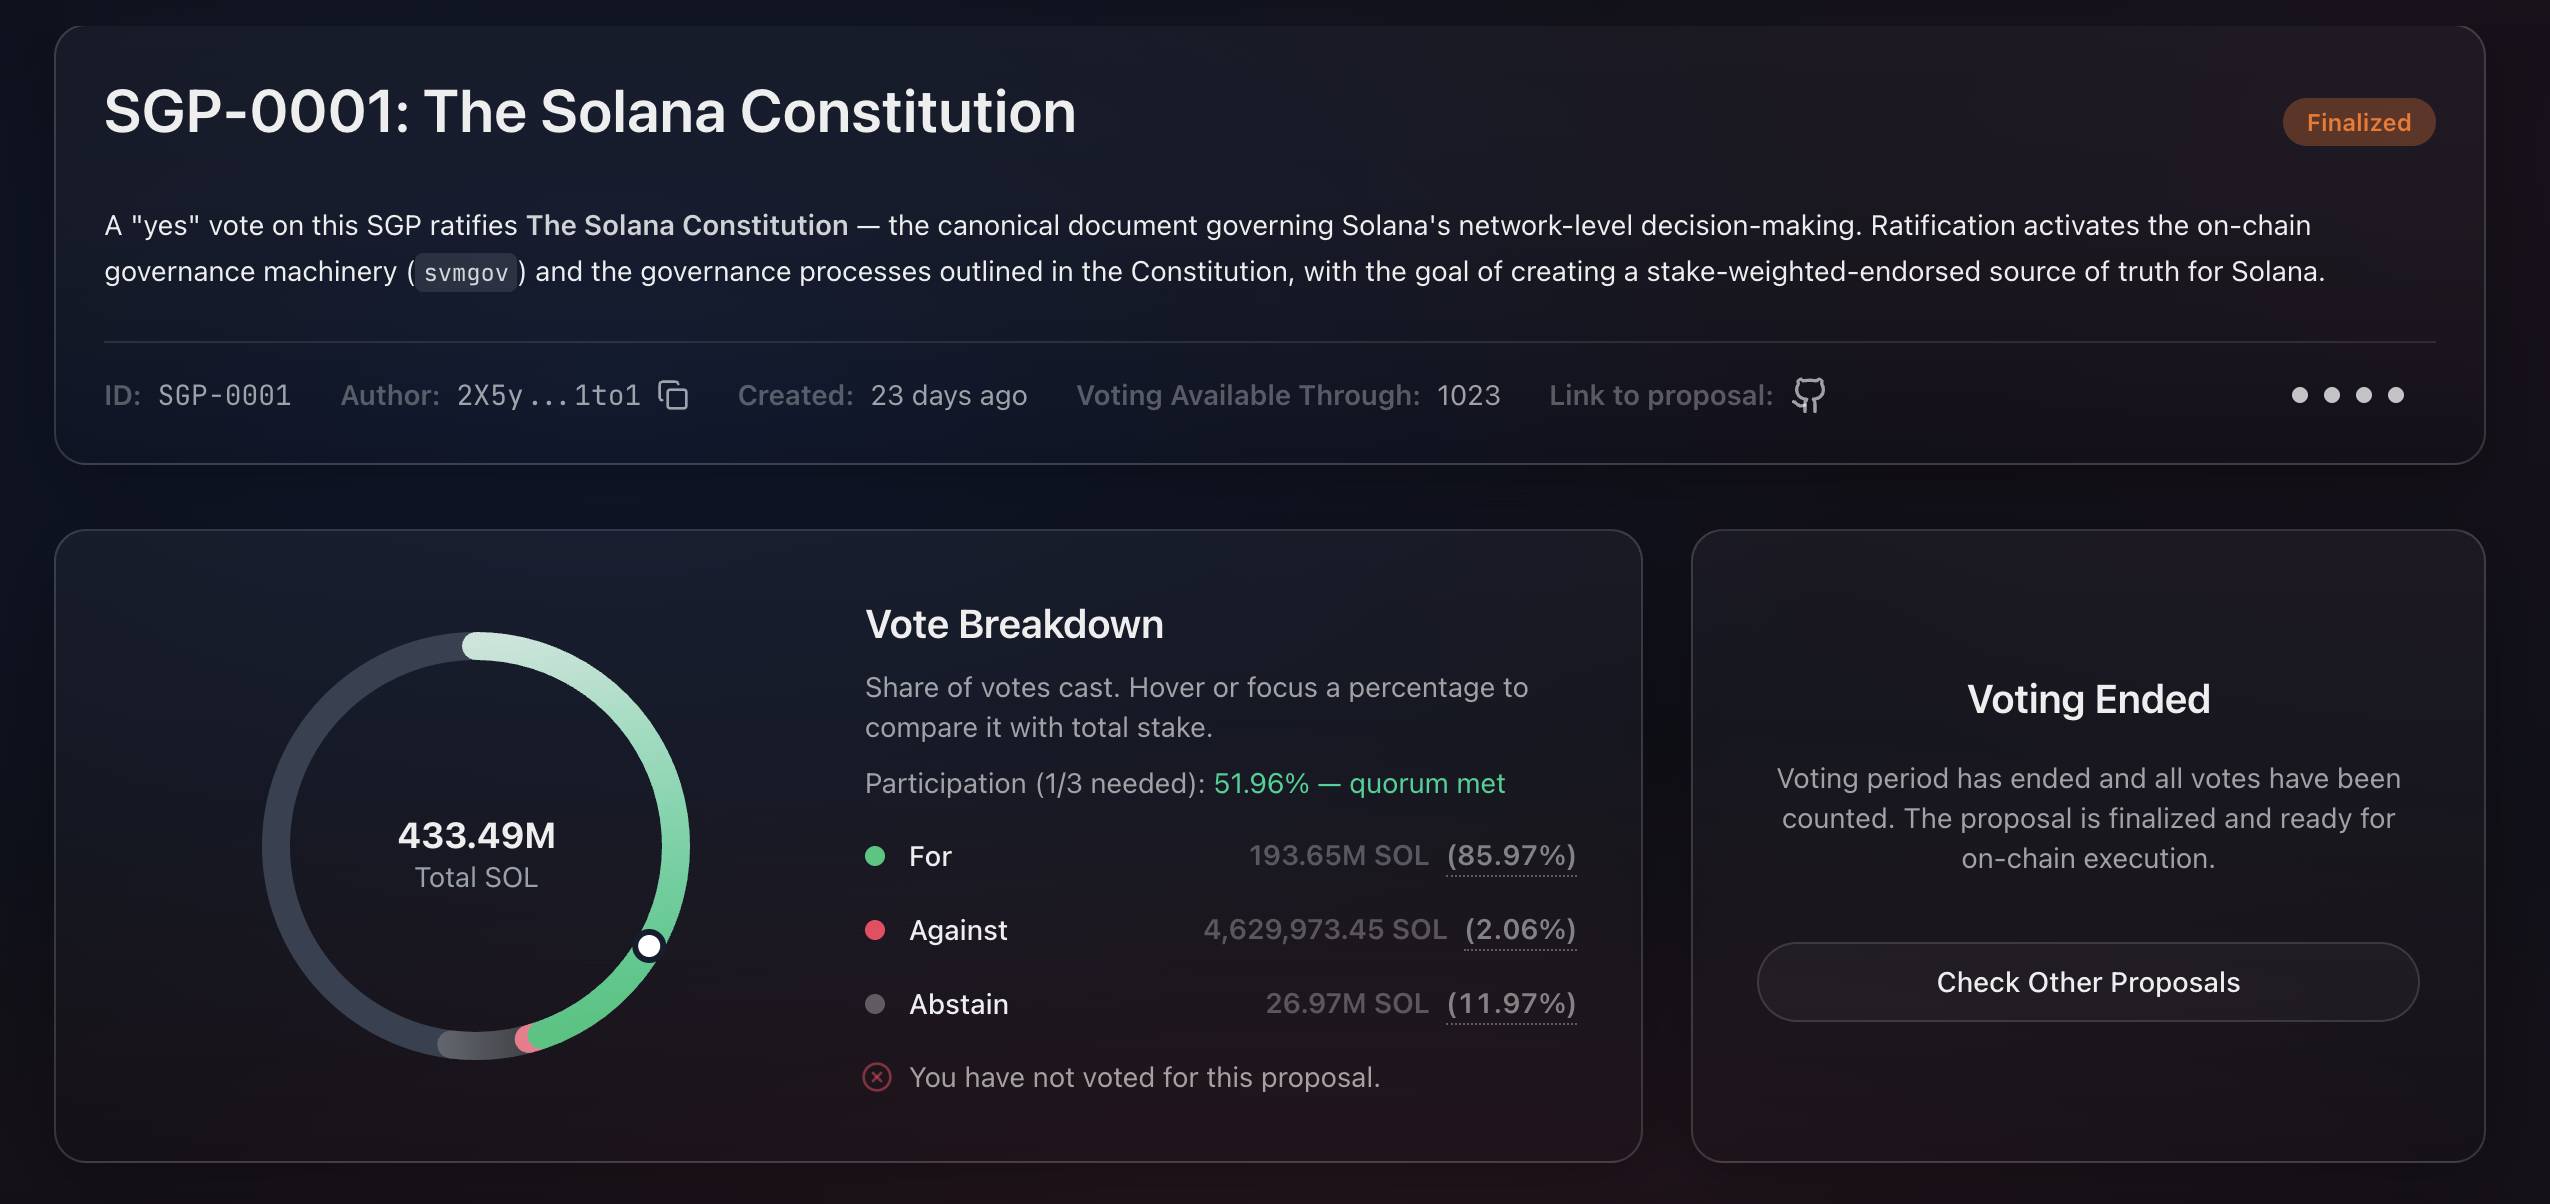Click the red Against legend dot
The height and width of the screenshot is (1204, 2550).
pos(875,930)
